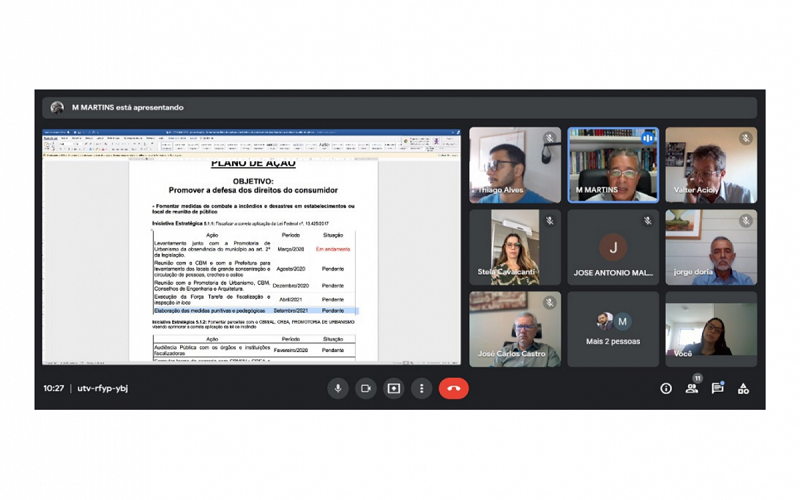
Task: Click the M MARTINS speaking video tile
Action: [613, 165]
